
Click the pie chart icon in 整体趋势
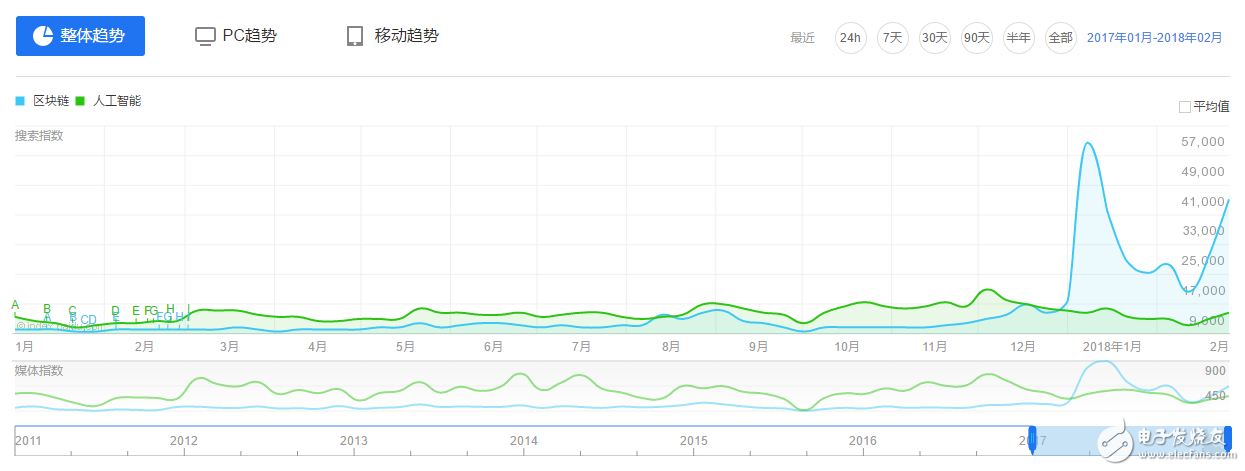click(x=43, y=36)
